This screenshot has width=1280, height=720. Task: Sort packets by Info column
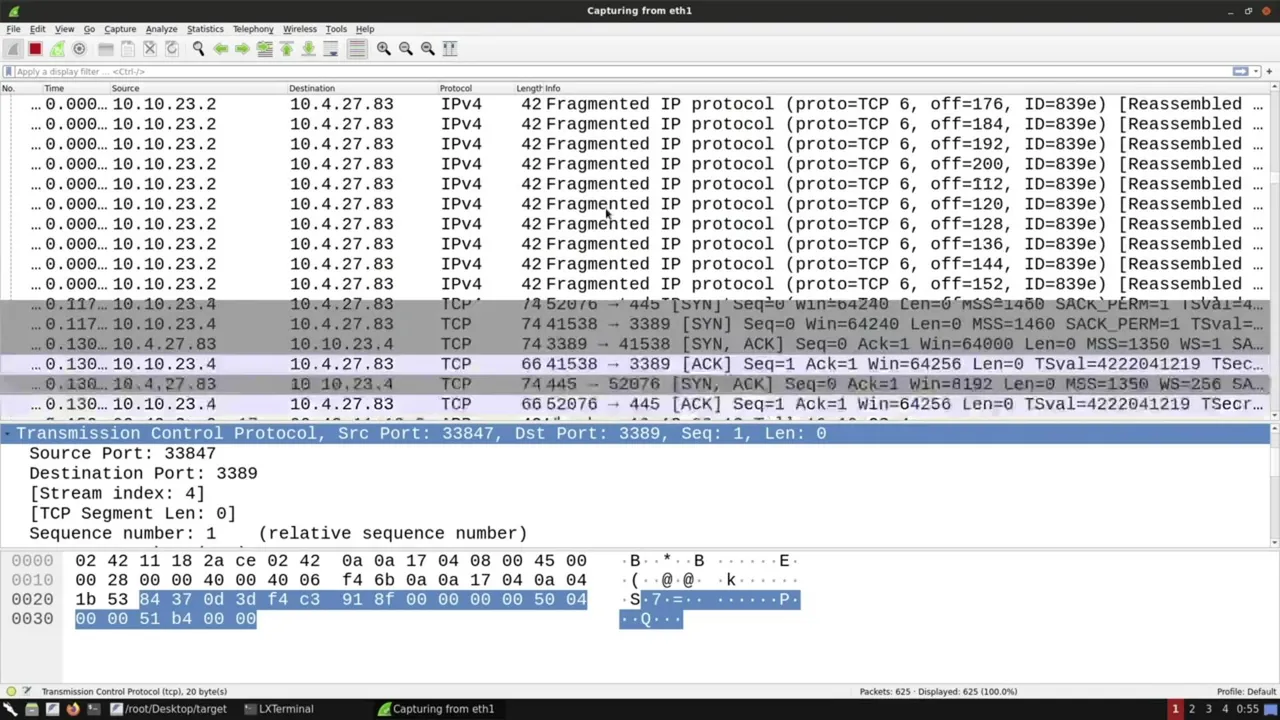pyautogui.click(x=905, y=88)
